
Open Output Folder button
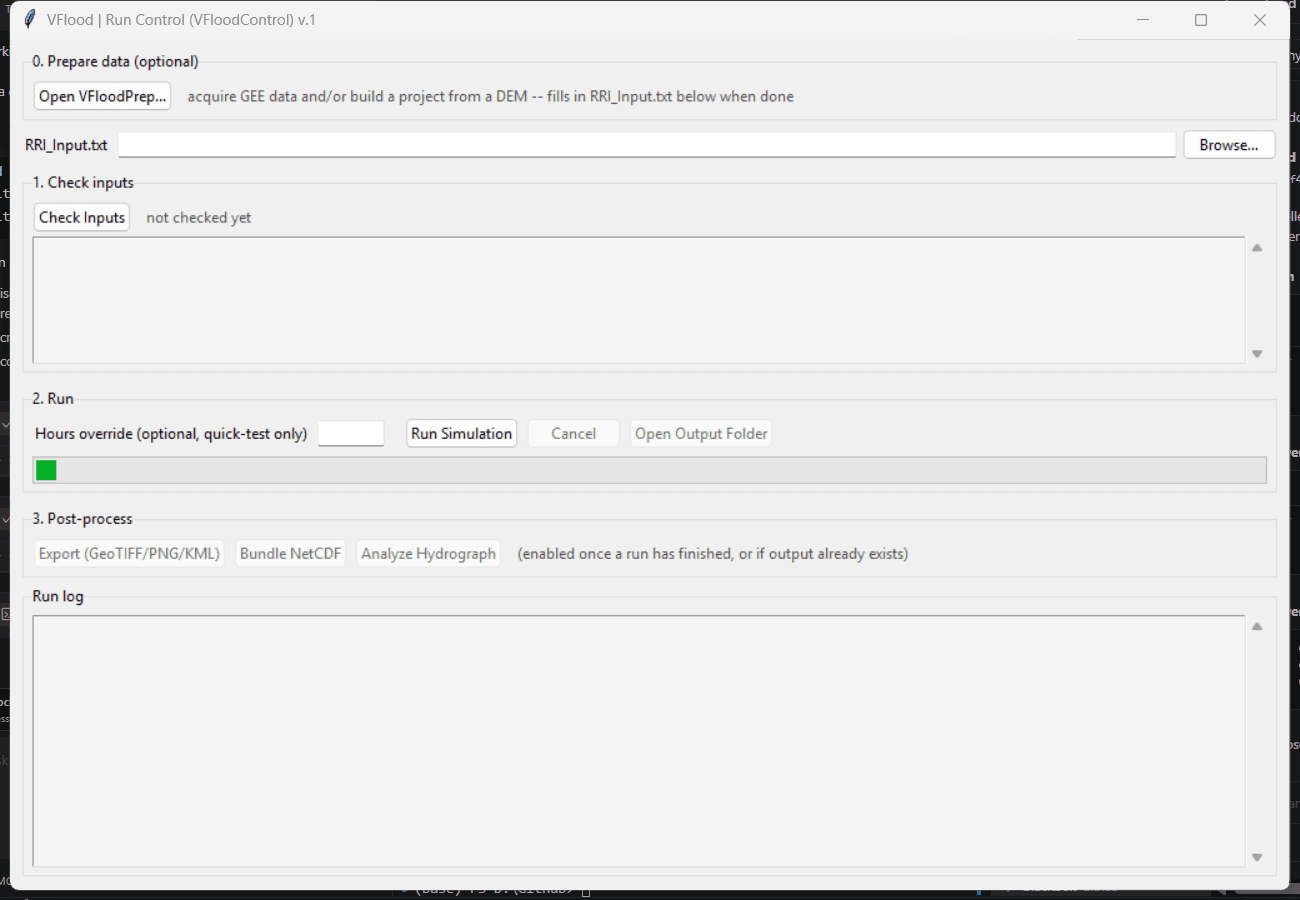[x=701, y=434]
